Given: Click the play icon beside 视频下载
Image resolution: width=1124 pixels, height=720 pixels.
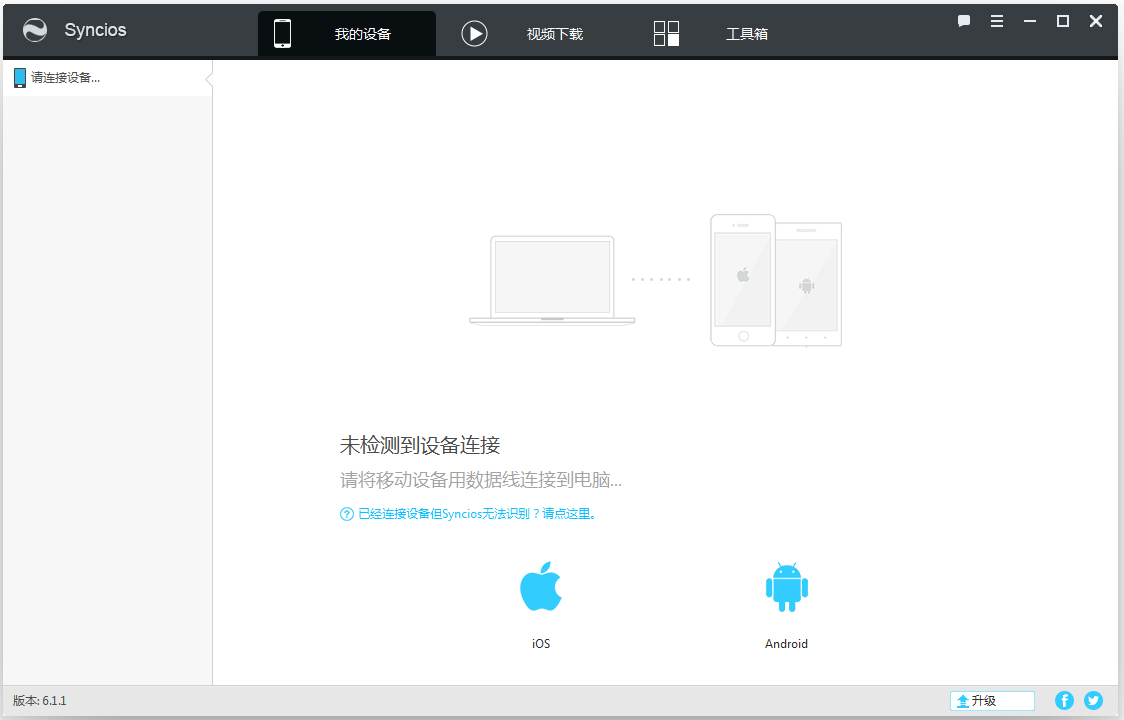Looking at the screenshot, I should (474, 34).
